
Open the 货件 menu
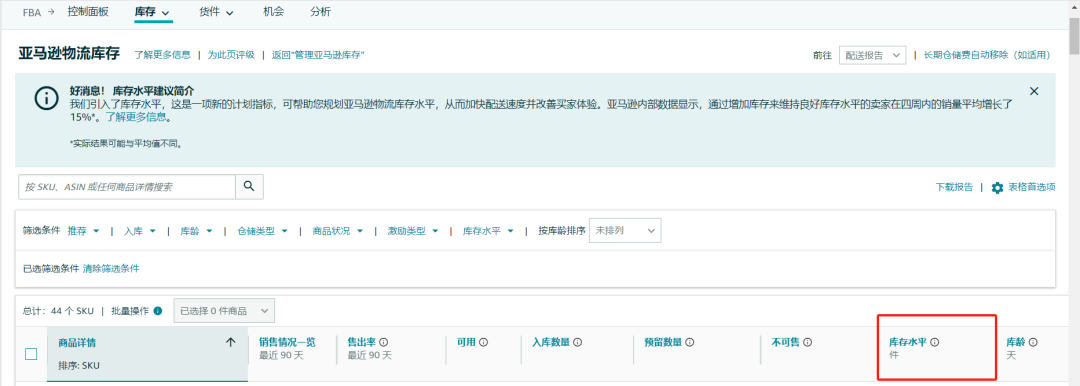[x=216, y=12]
